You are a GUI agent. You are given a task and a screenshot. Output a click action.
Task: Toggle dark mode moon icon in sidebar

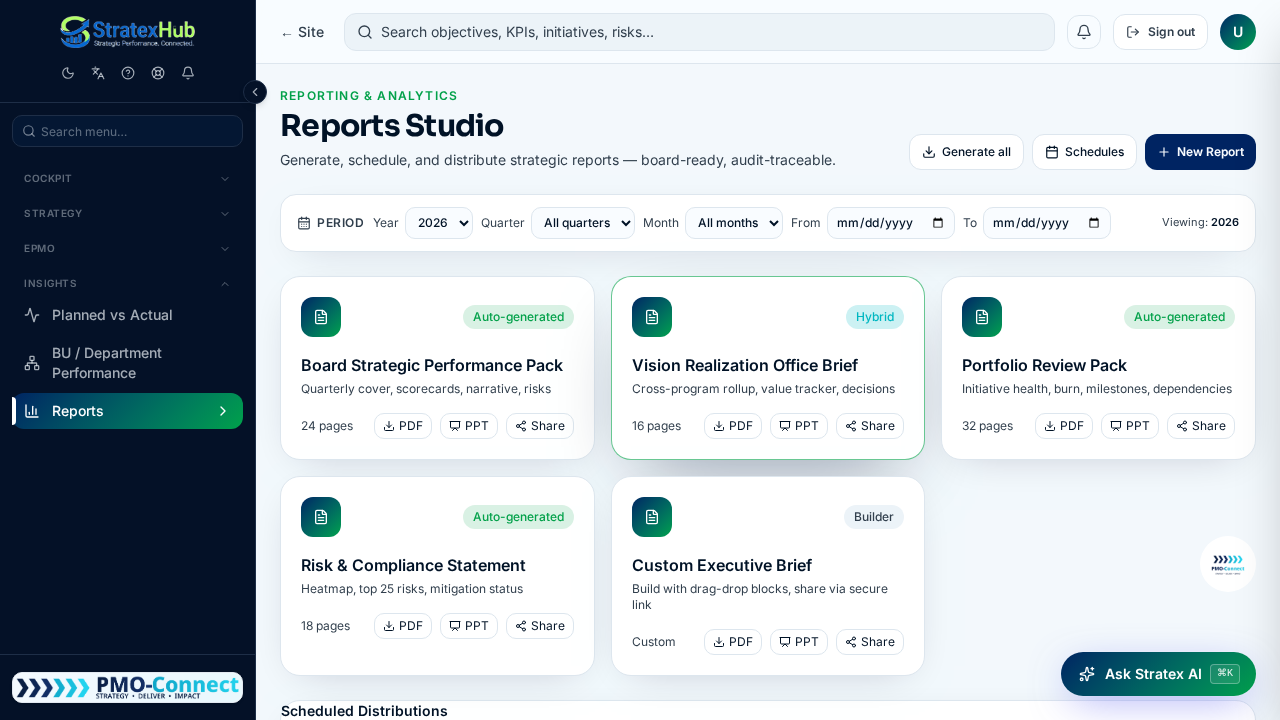click(x=68, y=73)
